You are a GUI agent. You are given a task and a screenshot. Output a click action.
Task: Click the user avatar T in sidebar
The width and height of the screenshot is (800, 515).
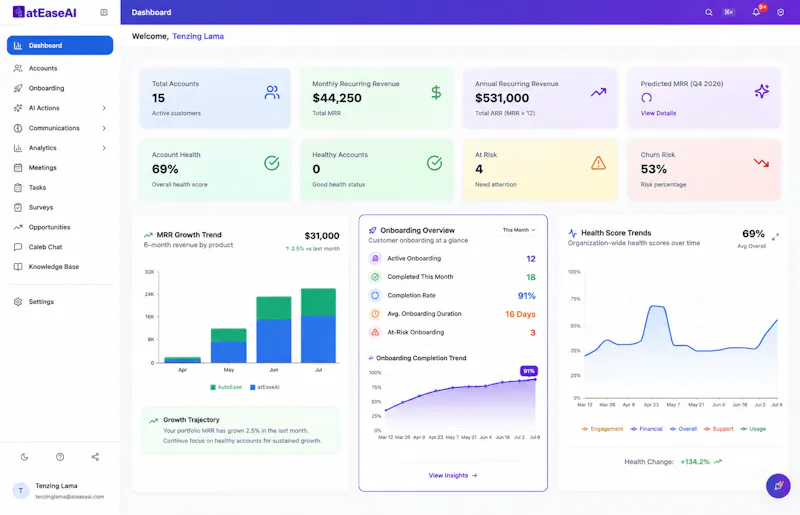21,491
